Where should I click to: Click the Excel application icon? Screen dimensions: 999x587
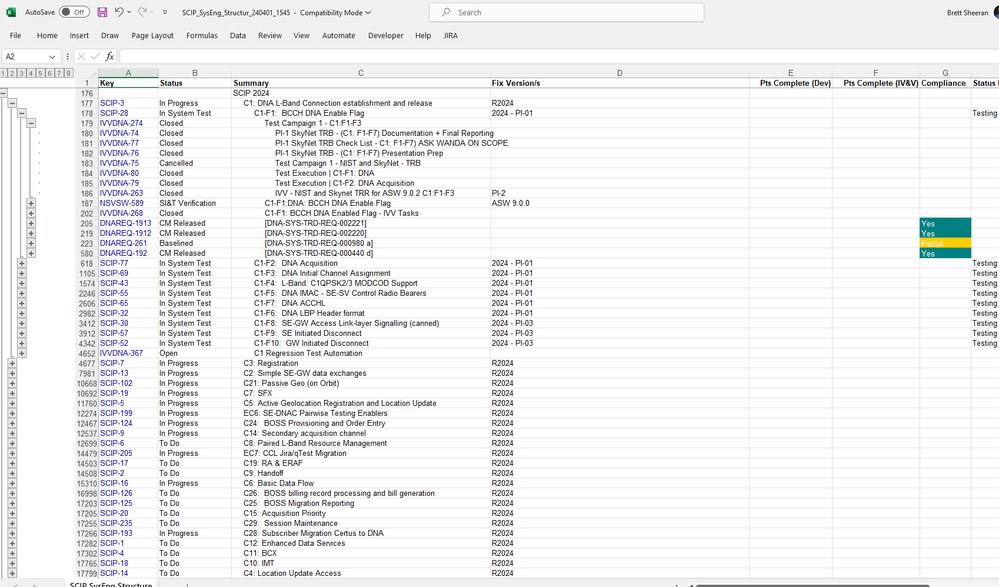(11, 12)
